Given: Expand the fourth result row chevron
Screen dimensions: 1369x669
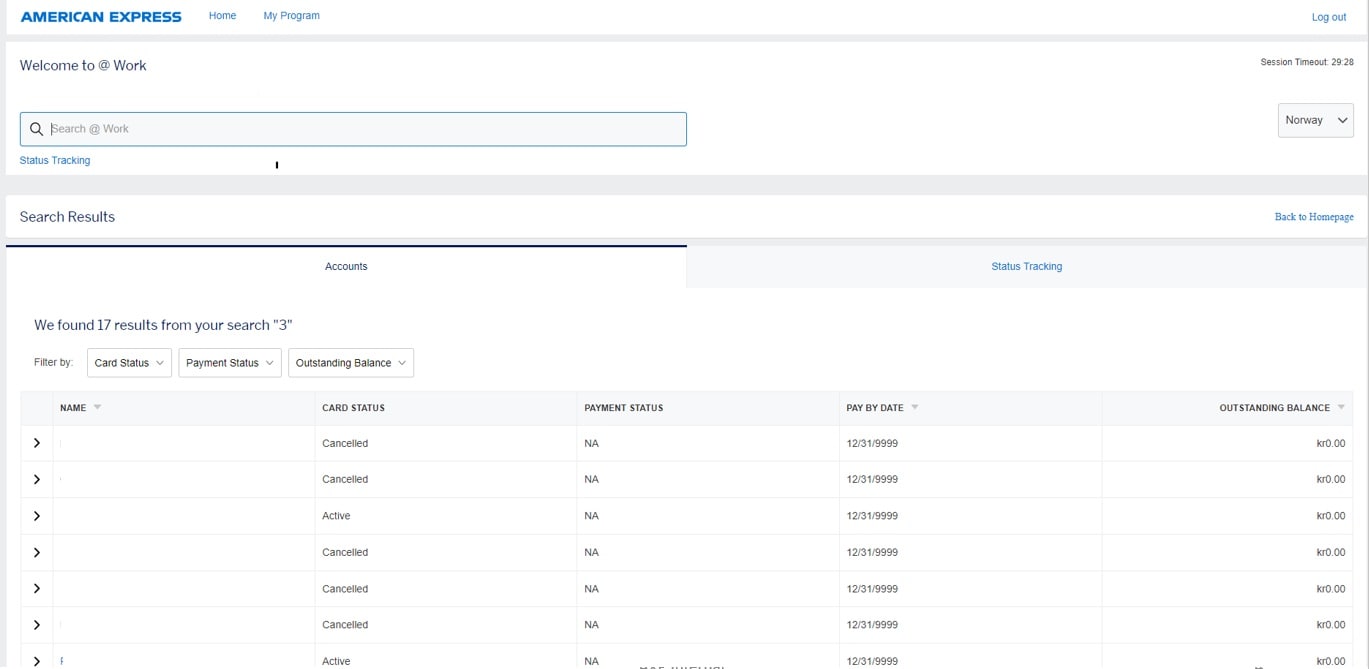Looking at the screenshot, I should click(37, 553).
